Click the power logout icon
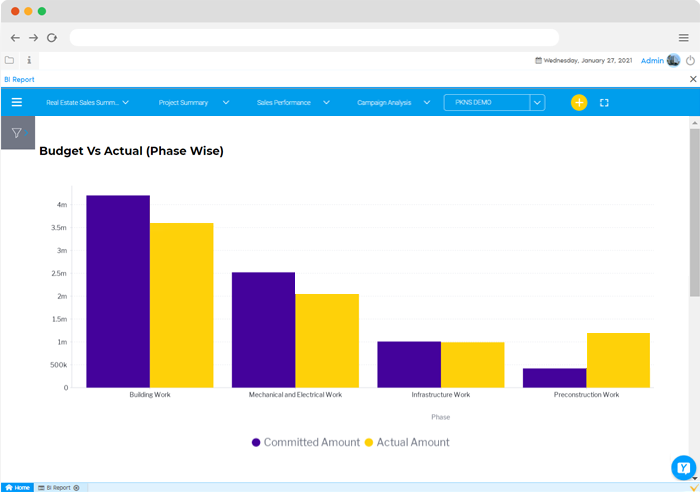The height and width of the screenshot is (492, 700). (x=690, y=60)
